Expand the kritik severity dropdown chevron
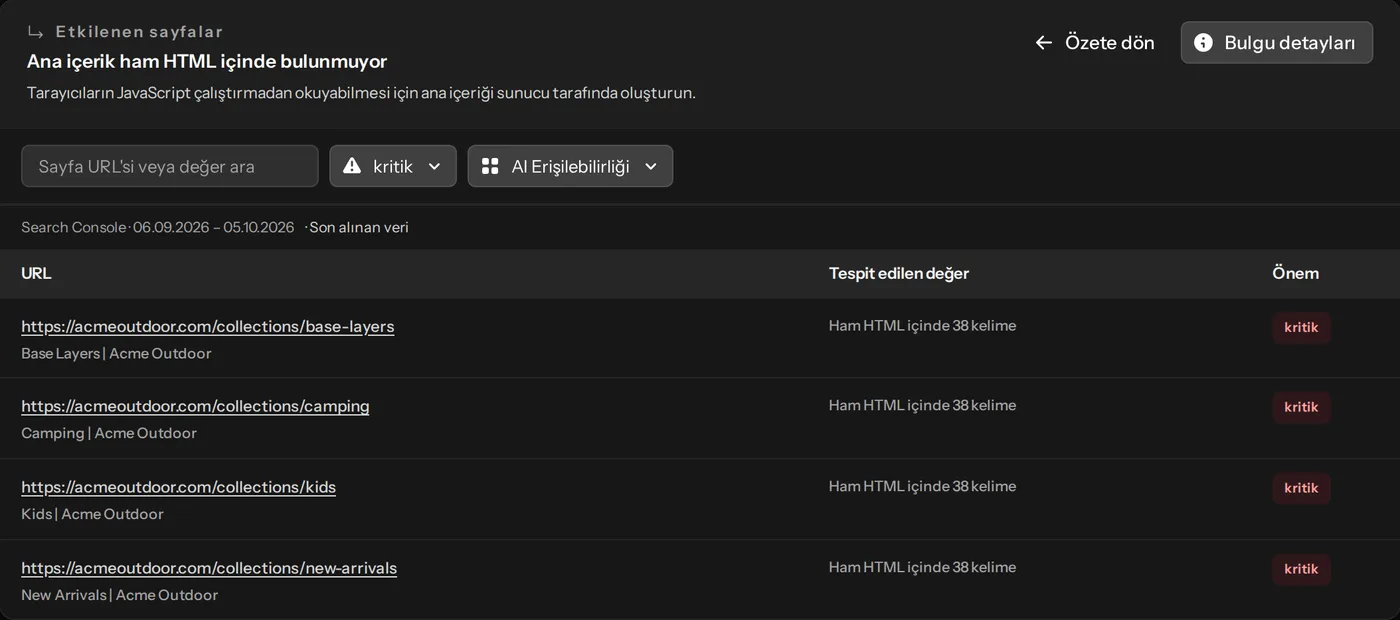Viewport: 1400px width, 620px height. tap(434, 166)
